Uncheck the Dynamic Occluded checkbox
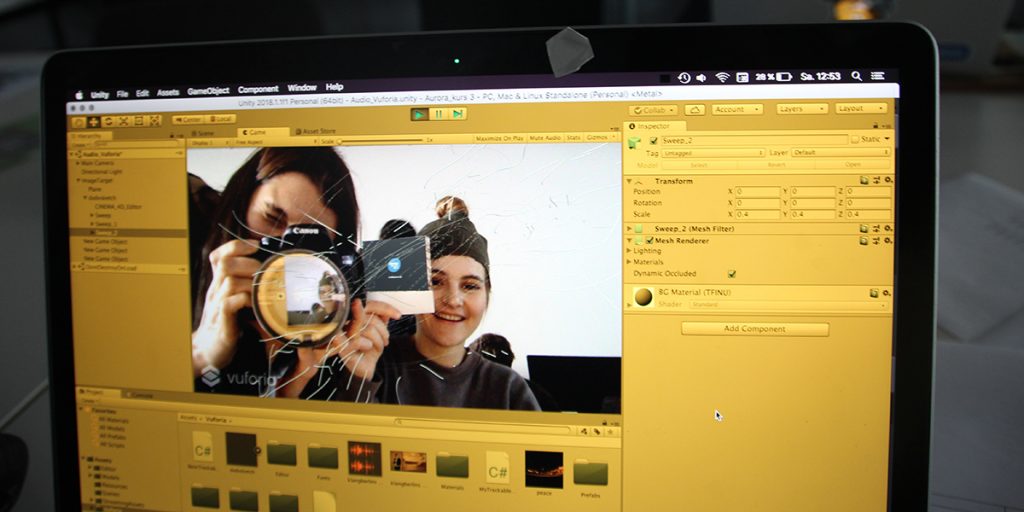1024x512 pixels. pos(732,273)
